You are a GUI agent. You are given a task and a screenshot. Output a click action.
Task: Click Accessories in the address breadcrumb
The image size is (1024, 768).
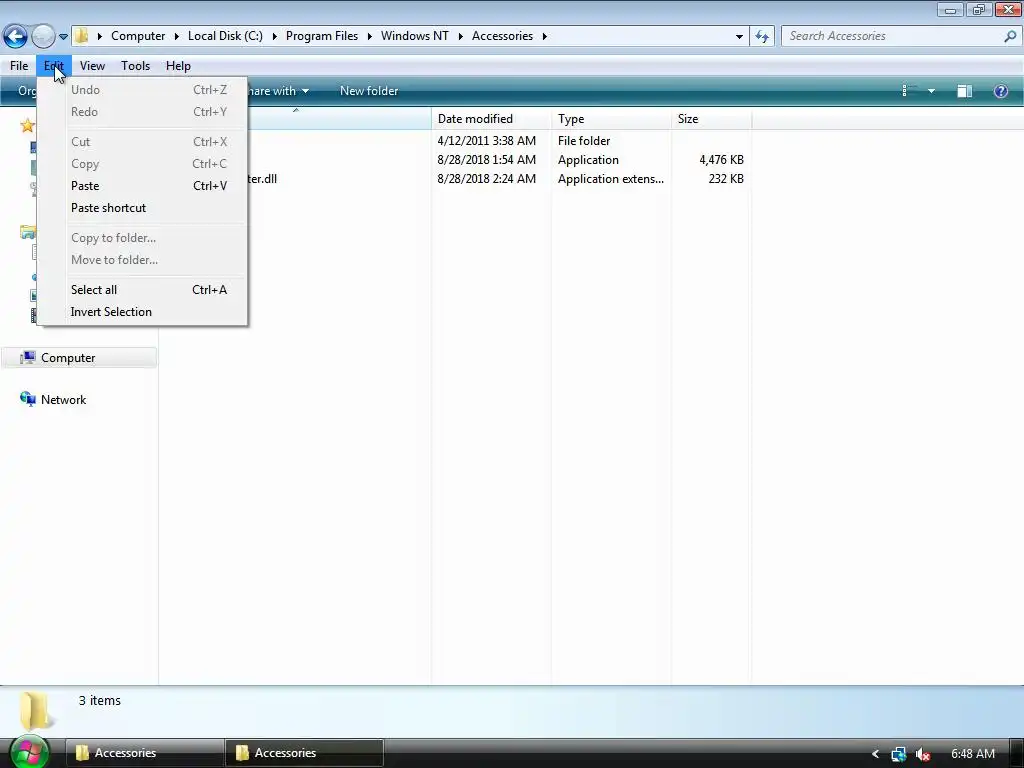coord(502,36)
